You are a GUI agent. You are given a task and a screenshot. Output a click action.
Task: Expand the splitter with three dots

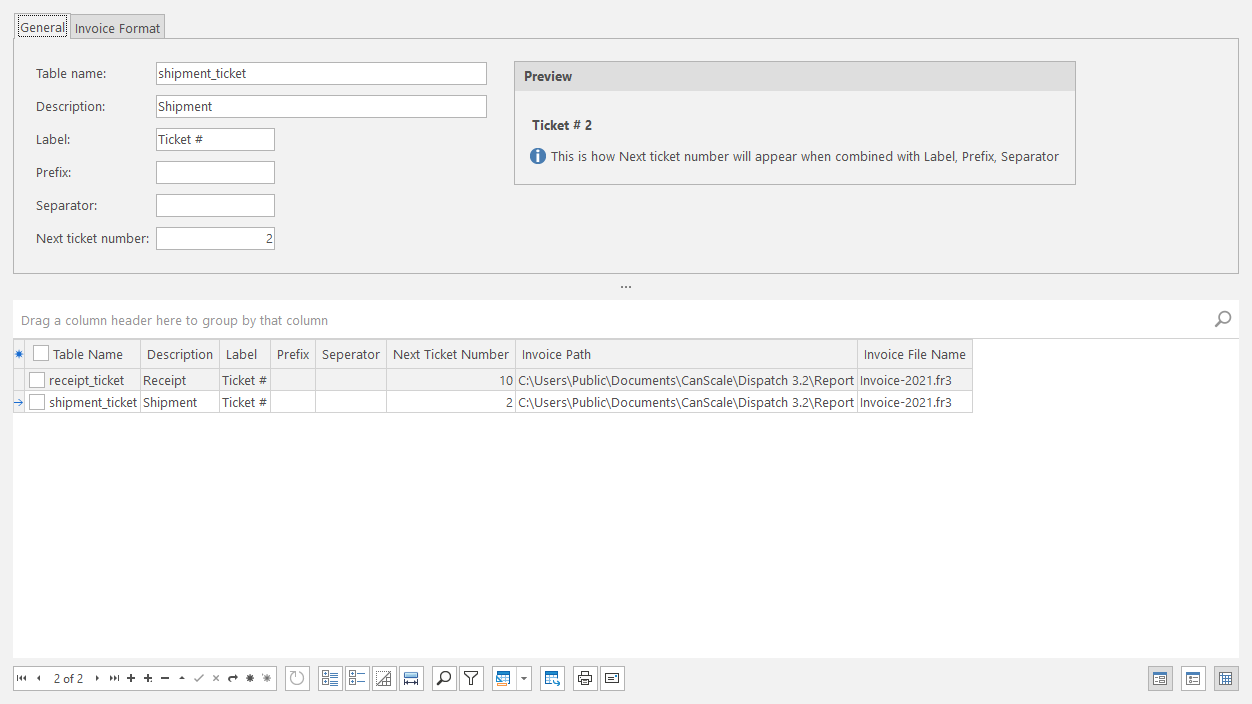click(626, 287)
